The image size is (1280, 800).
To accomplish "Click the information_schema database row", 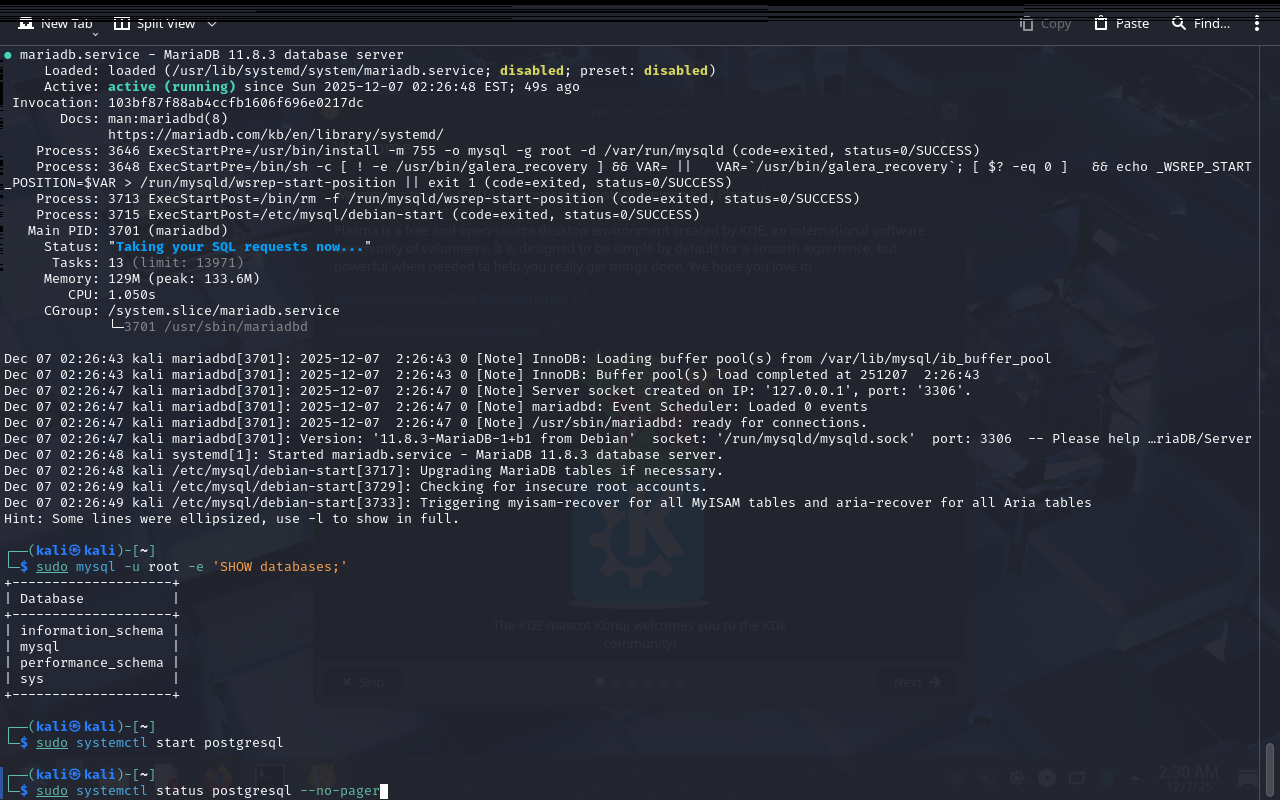I will (x=91, y=631).
